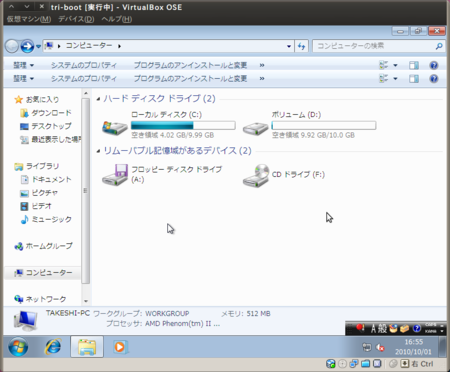The image size is (450, 372).
Task: Click the computer icon in the address bar
Action: tap(49, 46)
